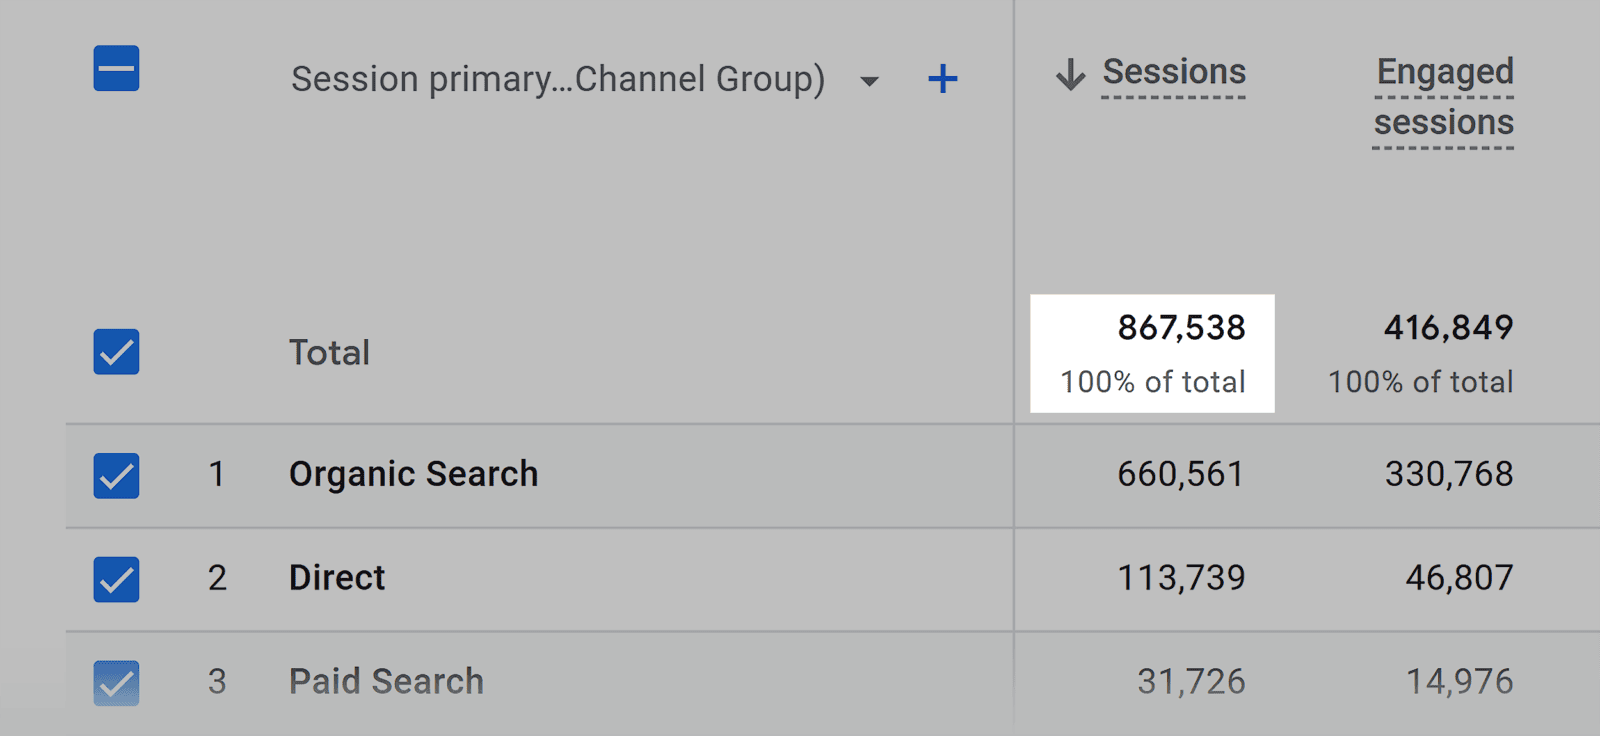The image size is (1600, 736).
Task: Uncheck the Organic Search row checkbox
Action: (115, 475)
